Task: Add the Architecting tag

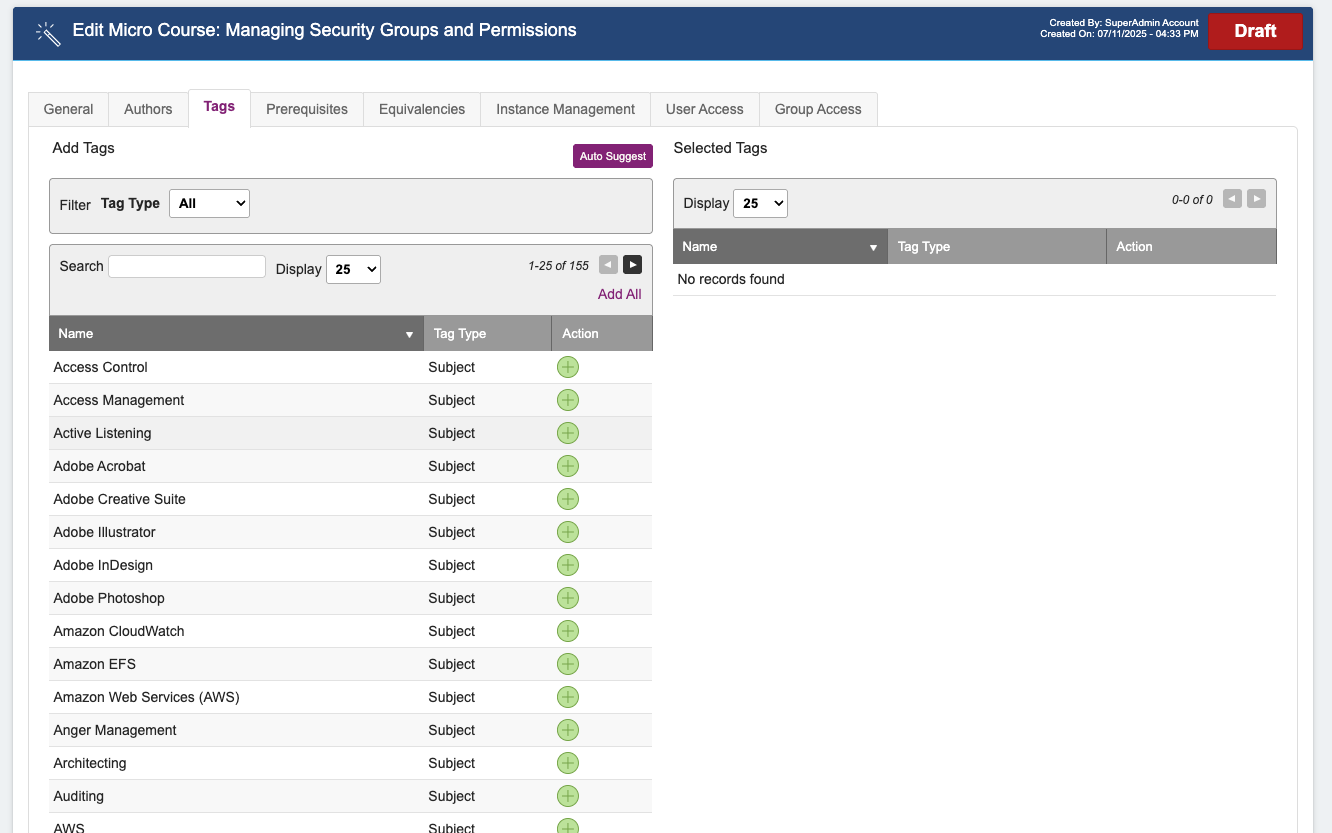Action: click(x=568, y=763)
